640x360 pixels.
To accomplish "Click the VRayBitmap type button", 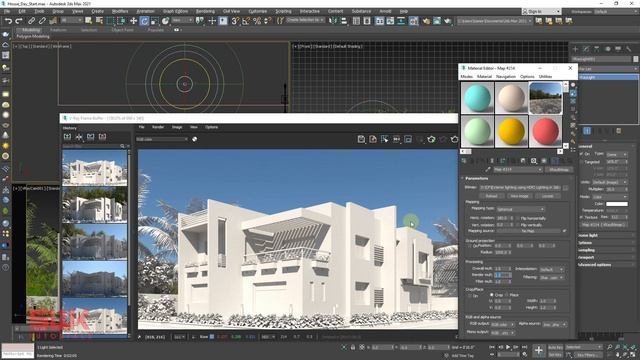I will coord(559,169).
